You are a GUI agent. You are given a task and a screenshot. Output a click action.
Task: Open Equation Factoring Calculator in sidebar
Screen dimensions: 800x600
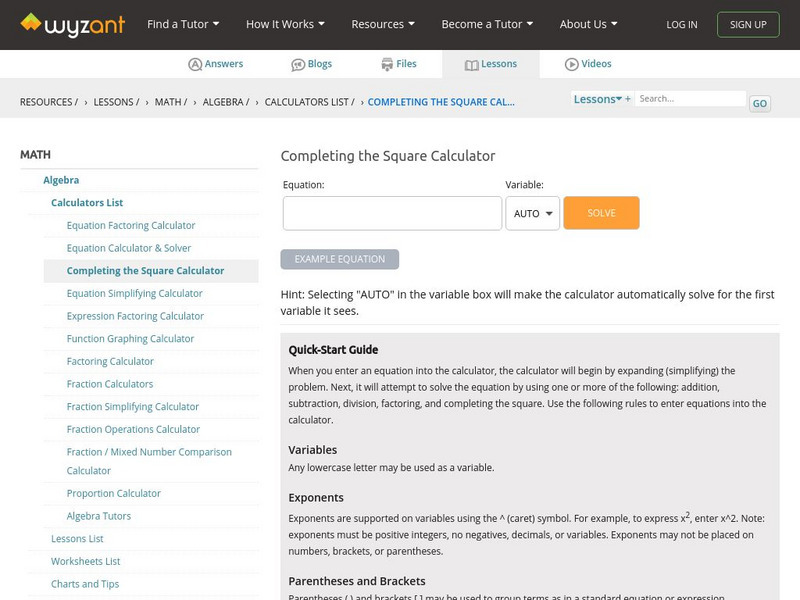(x=131, y=225)
